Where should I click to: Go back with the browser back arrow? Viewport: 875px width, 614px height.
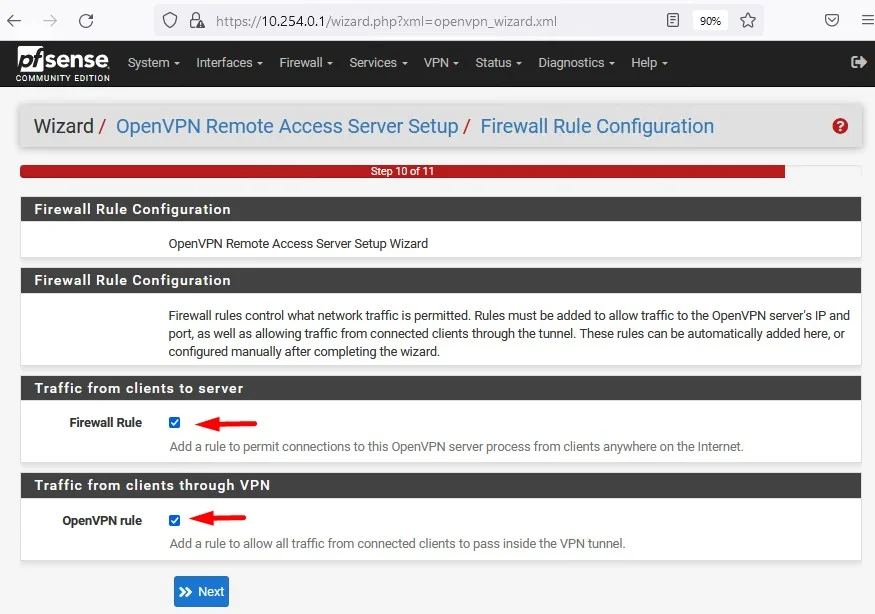click(14, 21)
